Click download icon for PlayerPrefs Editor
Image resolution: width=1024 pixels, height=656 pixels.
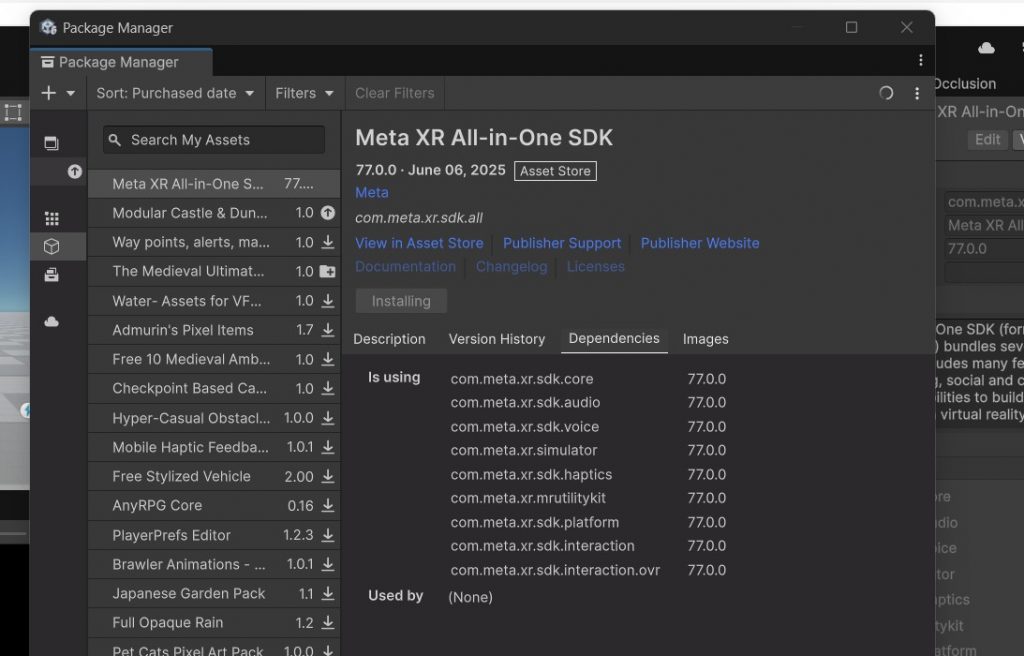tap(328, 534)
